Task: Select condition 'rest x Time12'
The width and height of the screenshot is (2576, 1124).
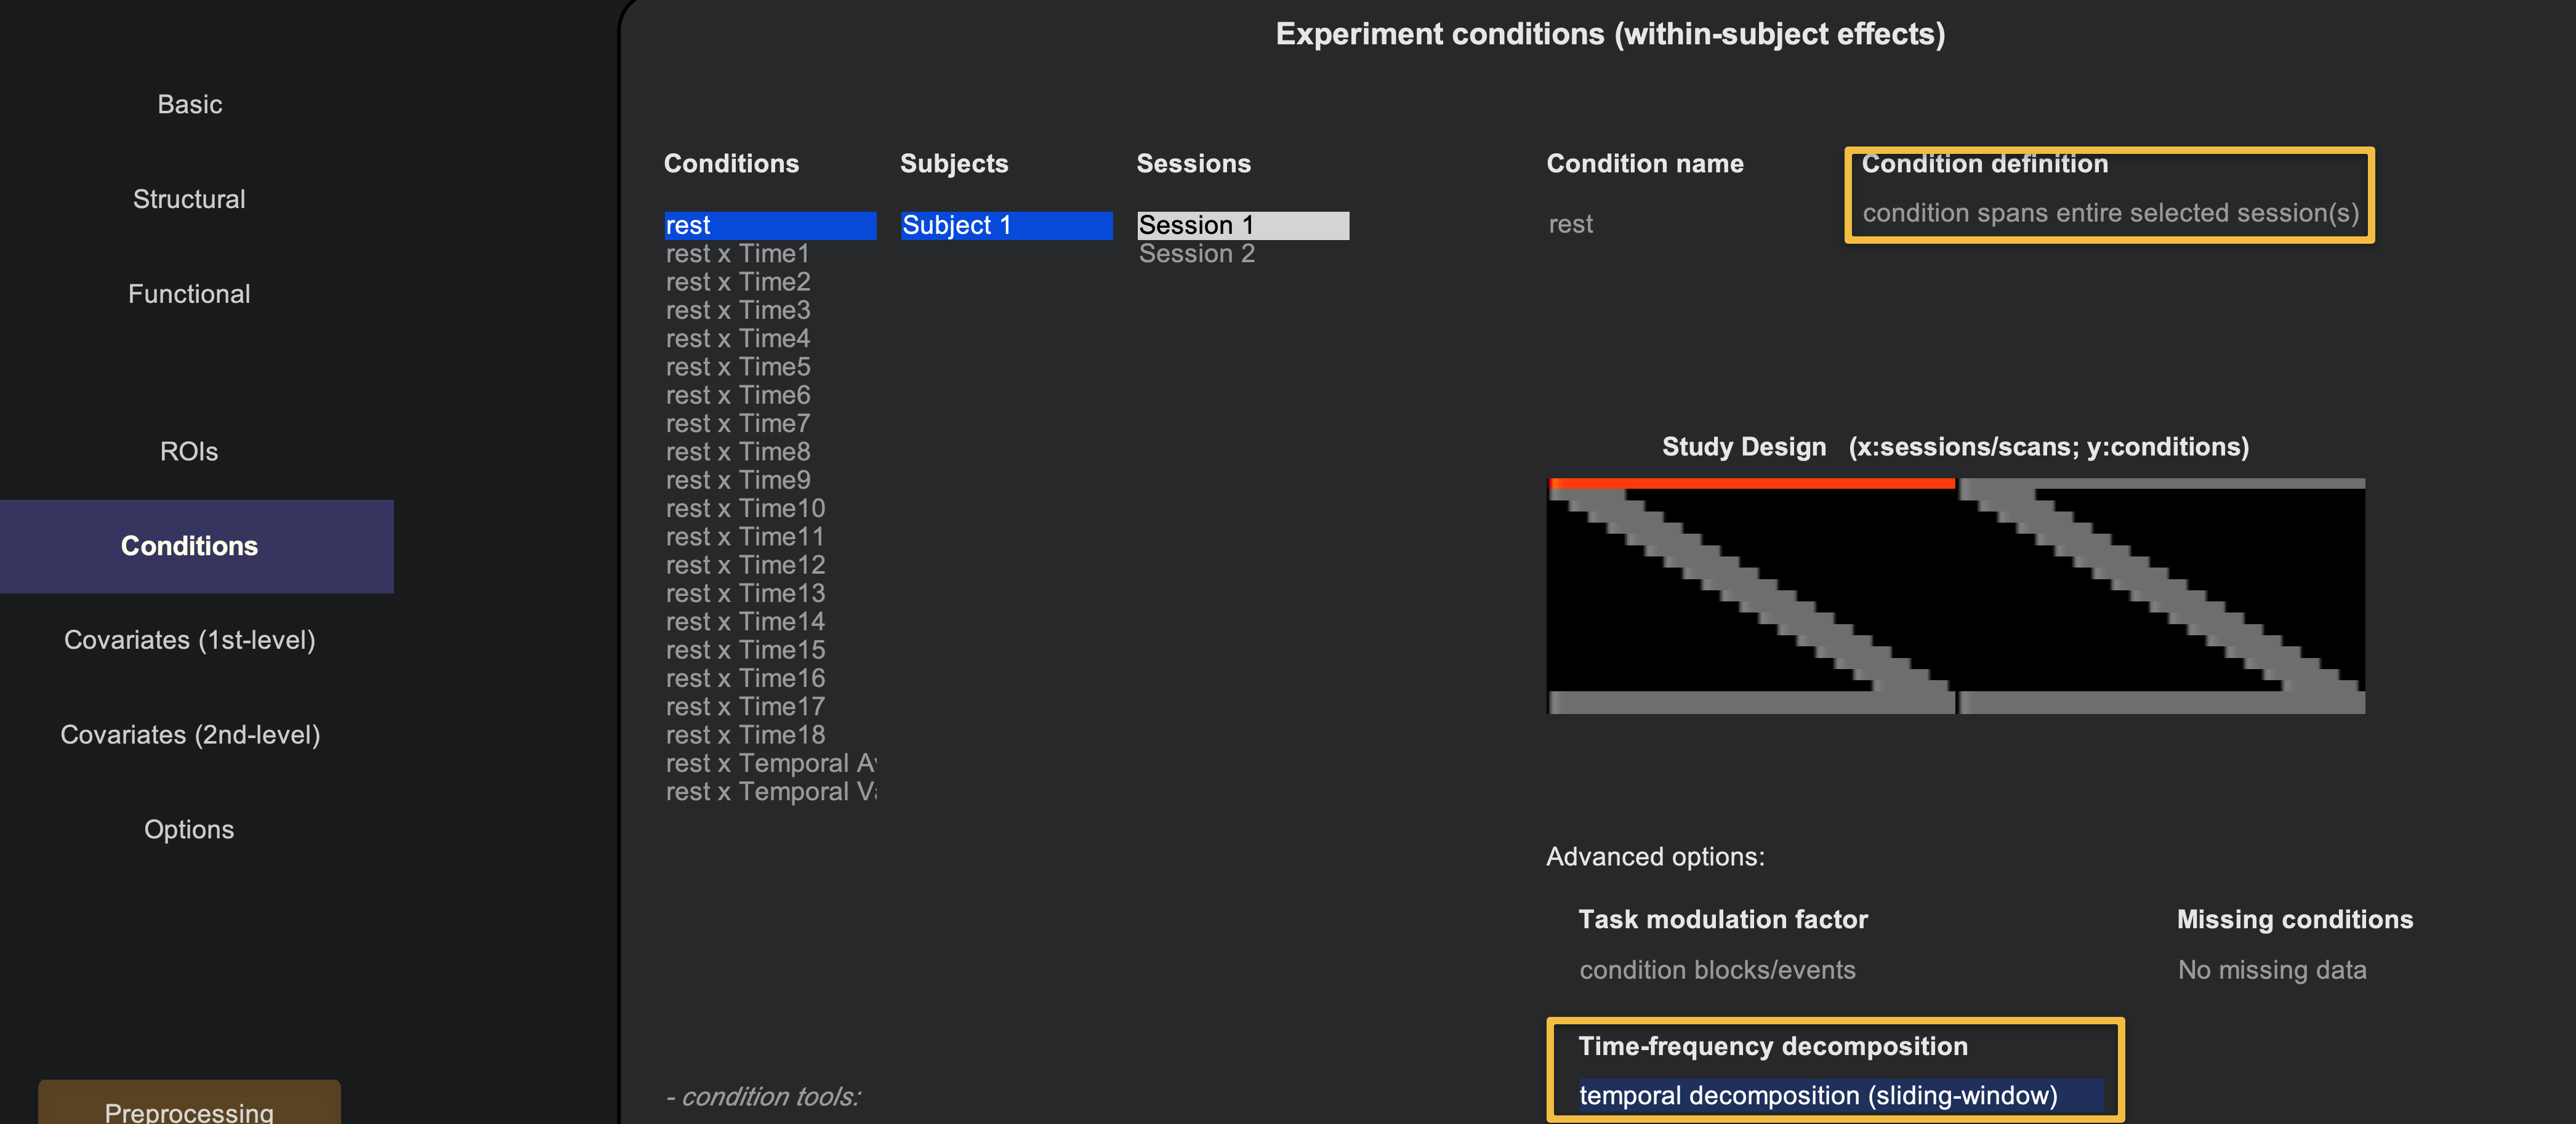Action: pos(770,565)
